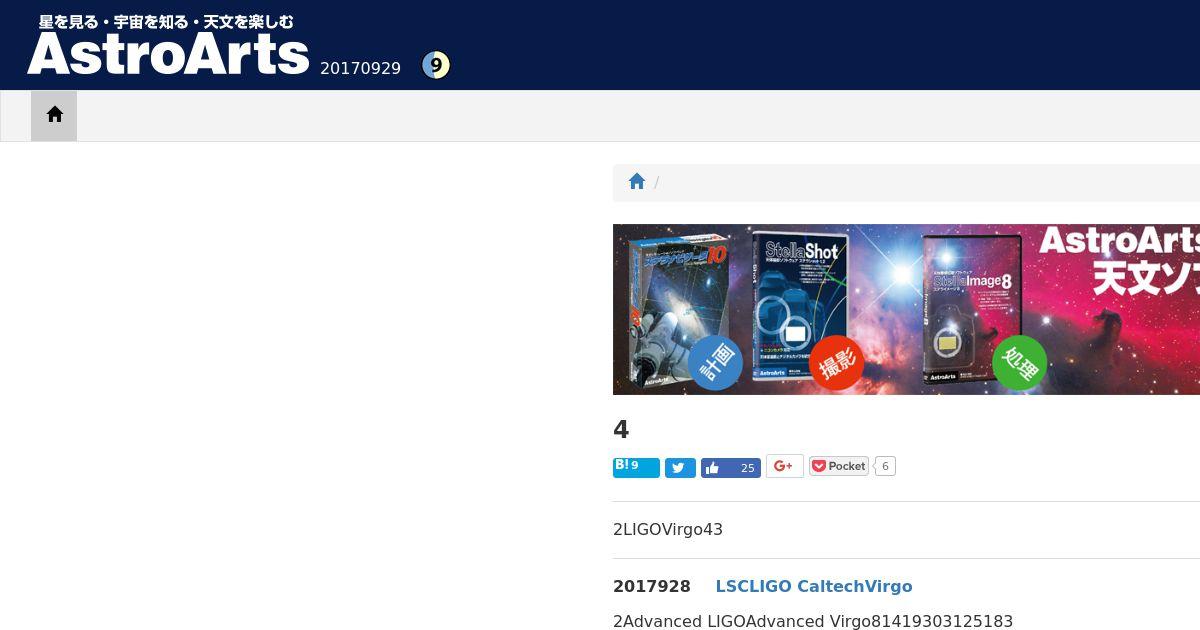The image size is (1200, 630).
Task: Open the home icon in navigation bar
Action: point(54,115)
